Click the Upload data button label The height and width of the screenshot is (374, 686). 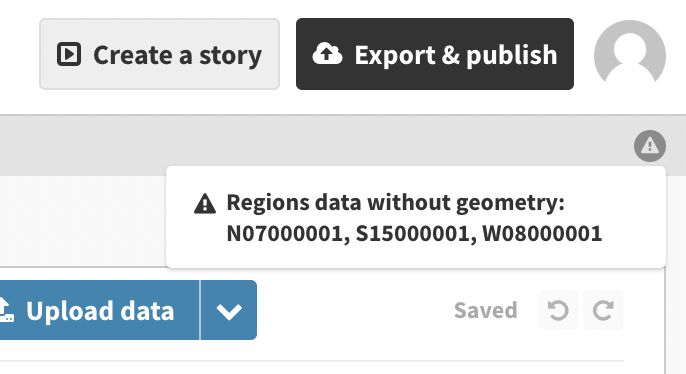(x=100, y=311)
